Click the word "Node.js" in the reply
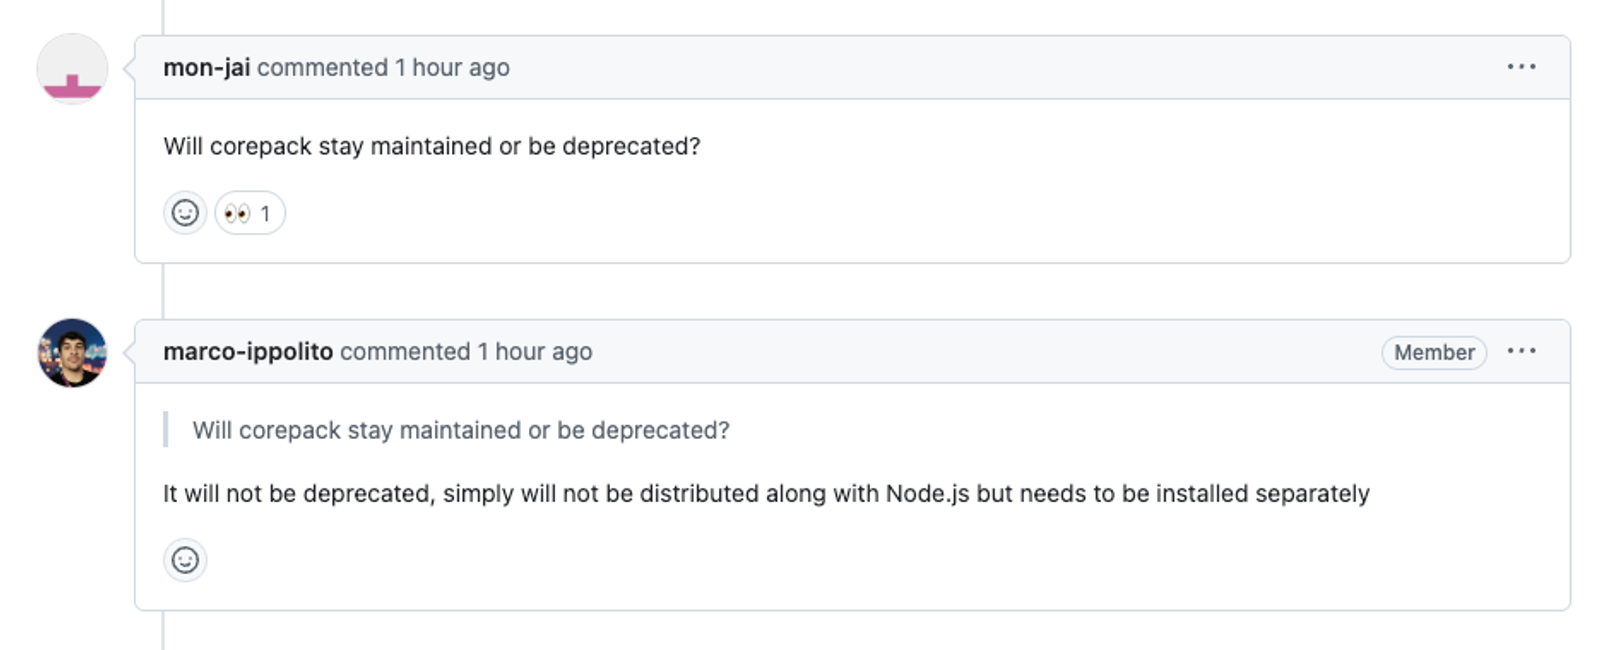Viewport: 1600px width, 650px height. [x=927, y=494]
